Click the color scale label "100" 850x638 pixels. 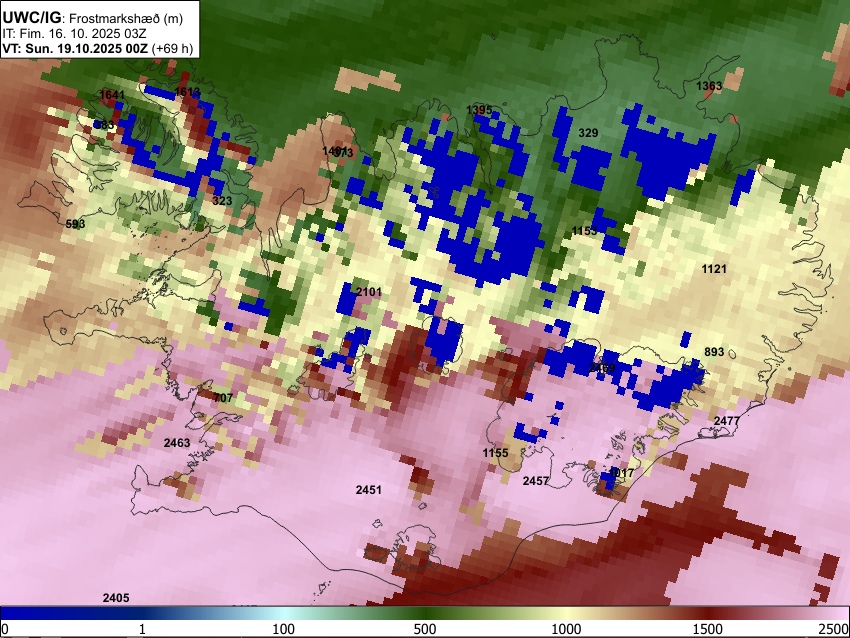click(x=284, y=629)
